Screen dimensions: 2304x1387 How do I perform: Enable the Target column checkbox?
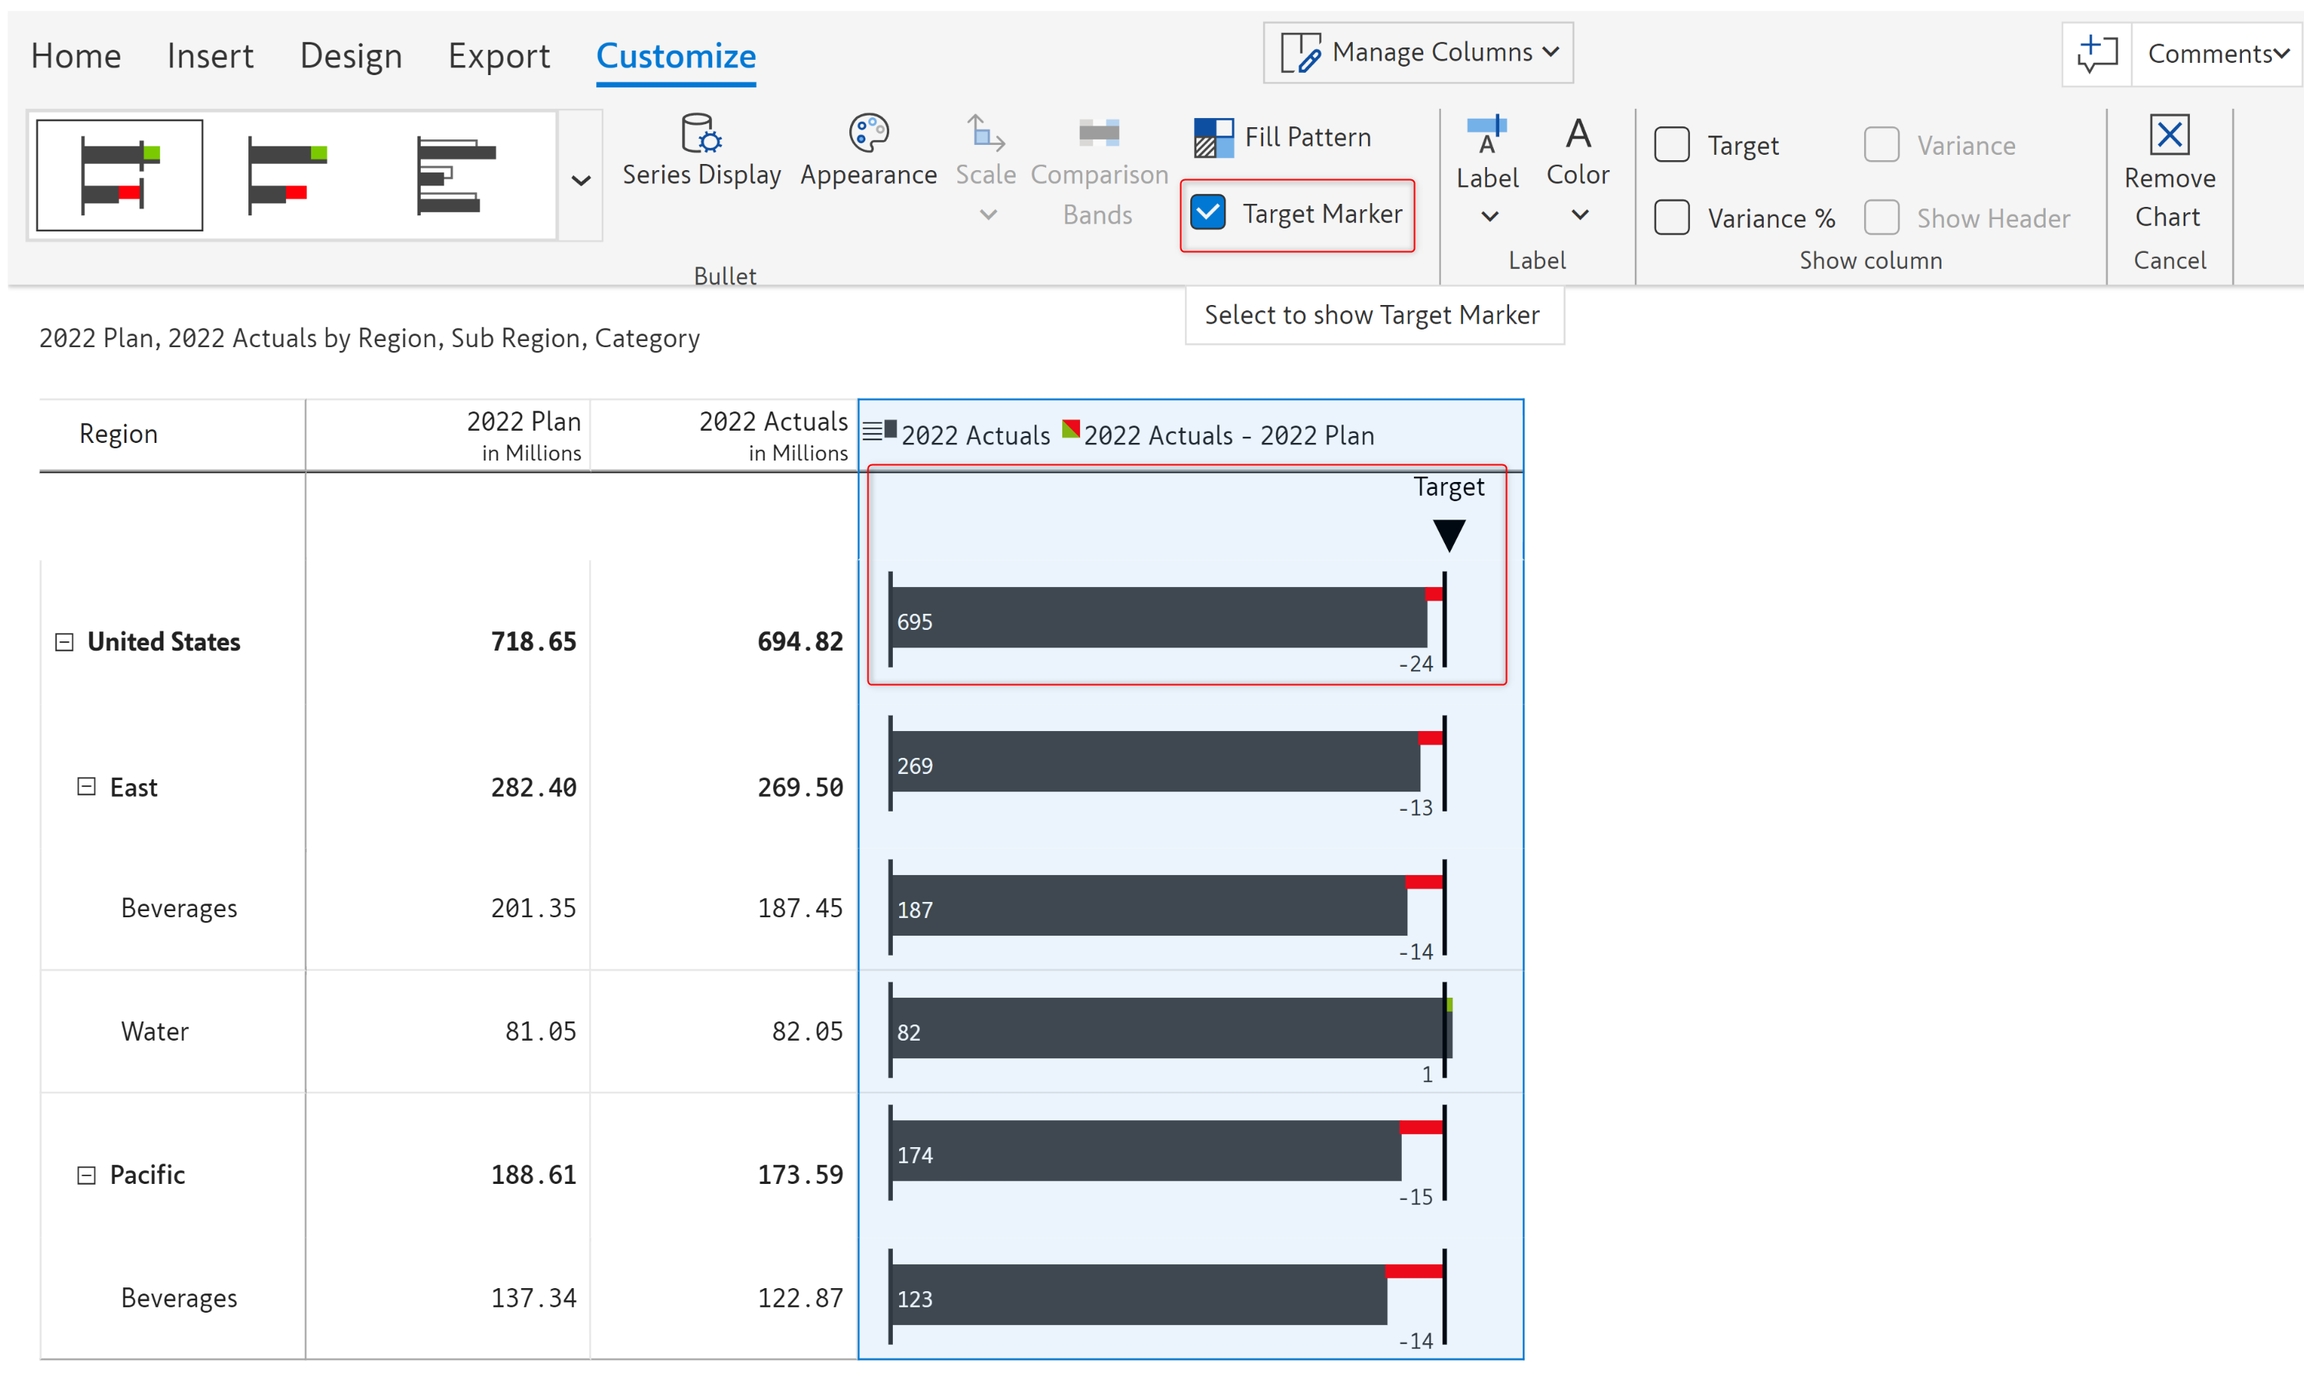click(1672, 145)
